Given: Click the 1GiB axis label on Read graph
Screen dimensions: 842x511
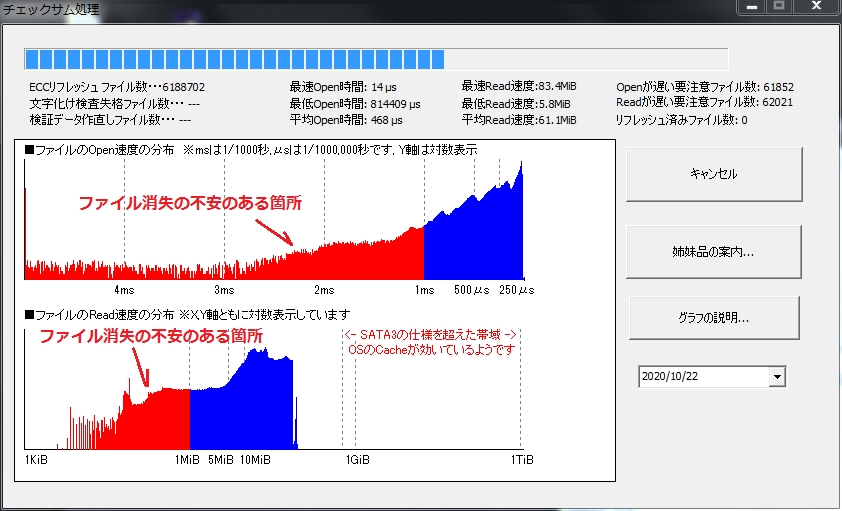Looking at the screenshot, I should [357, 460].
